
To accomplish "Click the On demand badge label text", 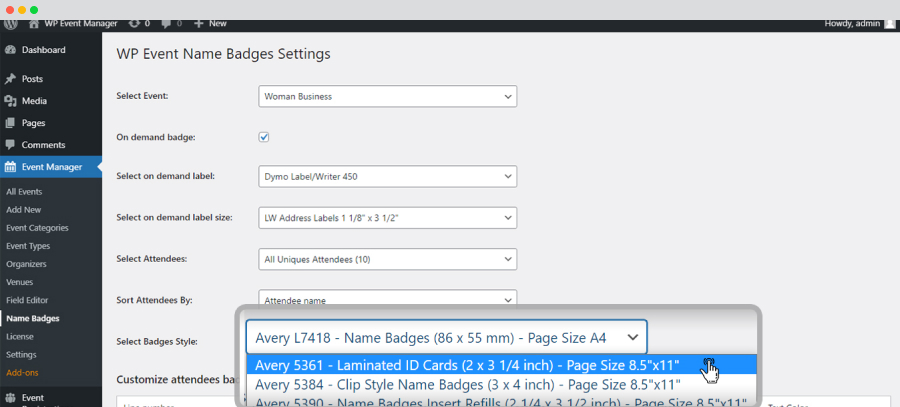I will click(x=156, y=138).
